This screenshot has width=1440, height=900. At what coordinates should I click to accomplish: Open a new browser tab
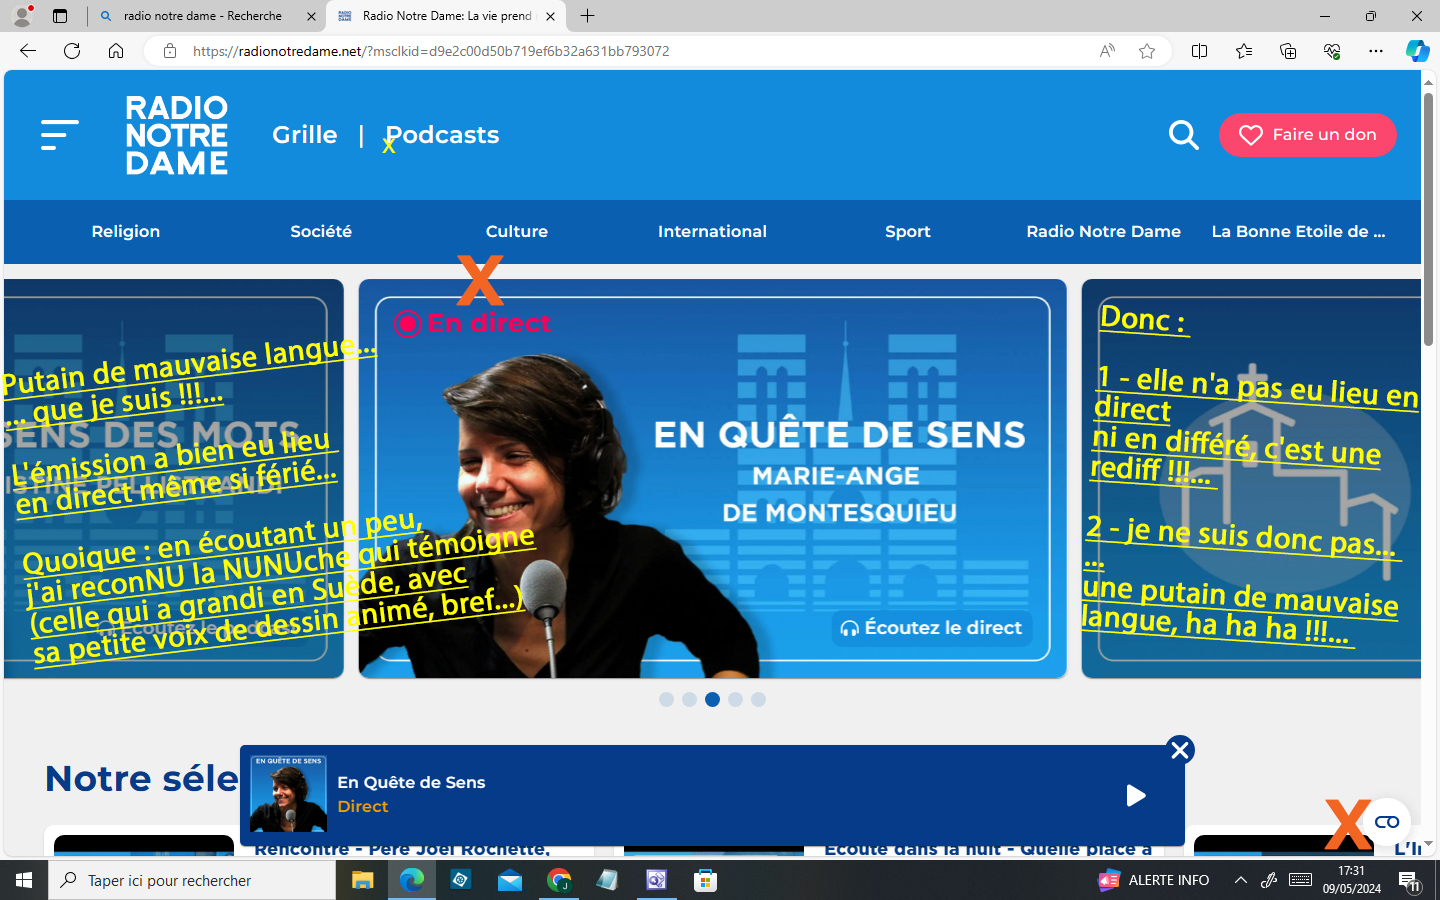tap(588, 16)
